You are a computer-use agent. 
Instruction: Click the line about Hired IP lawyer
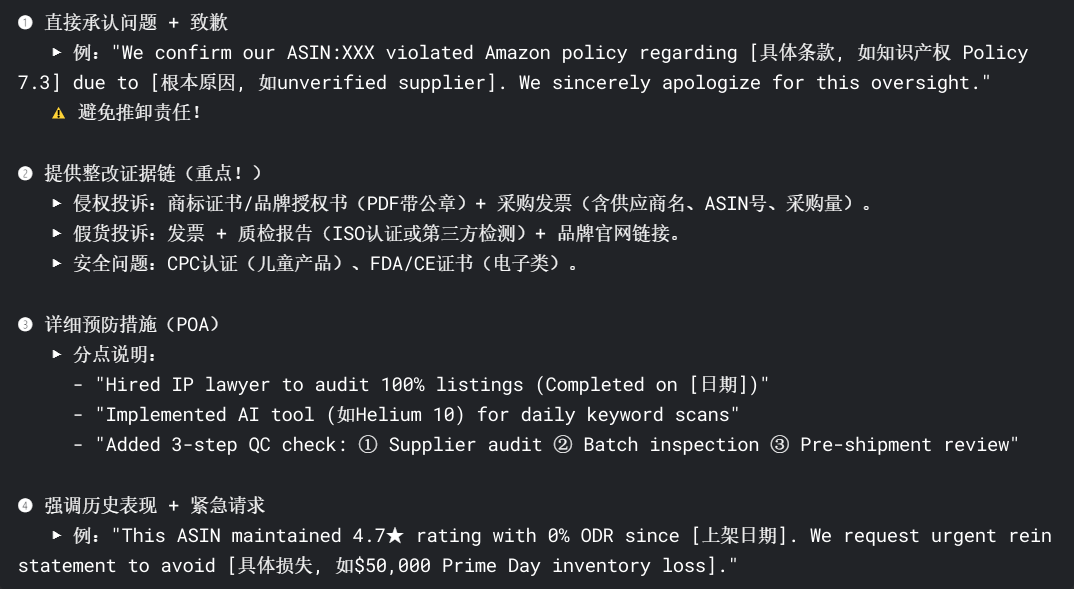(x=421, y=385)
